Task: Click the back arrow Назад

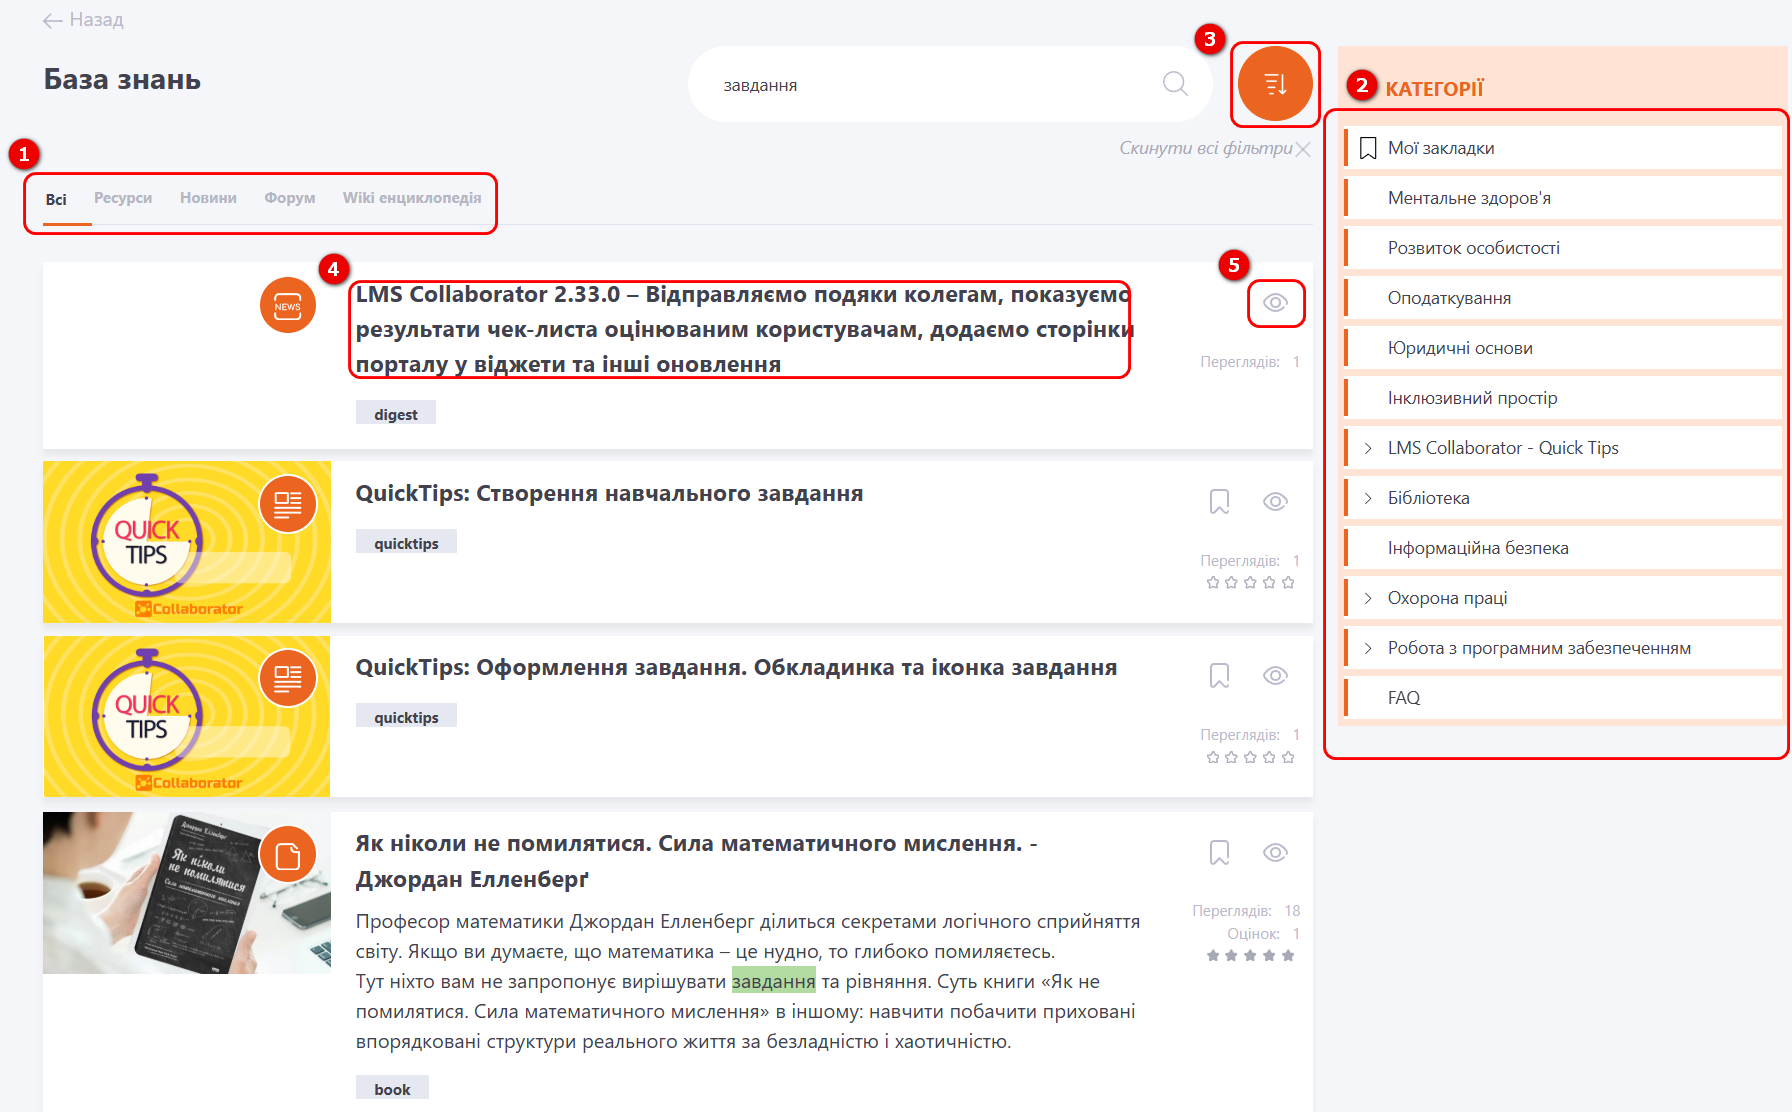Action: [83, 20]
